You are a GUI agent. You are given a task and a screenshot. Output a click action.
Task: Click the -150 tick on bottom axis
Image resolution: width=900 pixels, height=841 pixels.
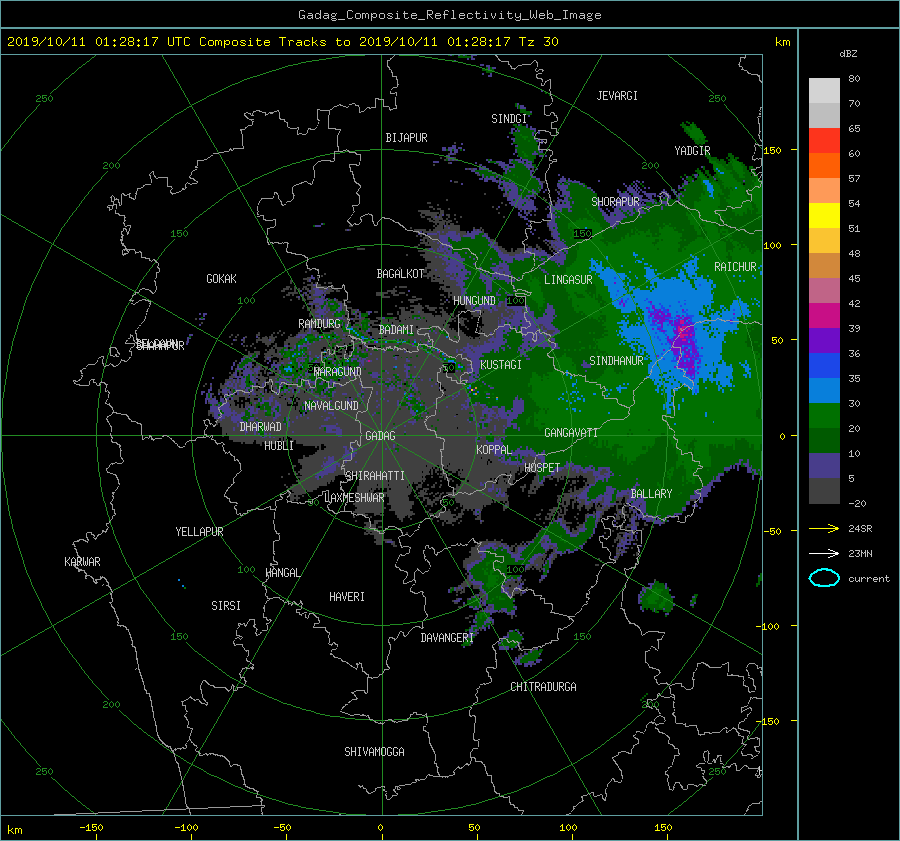91,828
